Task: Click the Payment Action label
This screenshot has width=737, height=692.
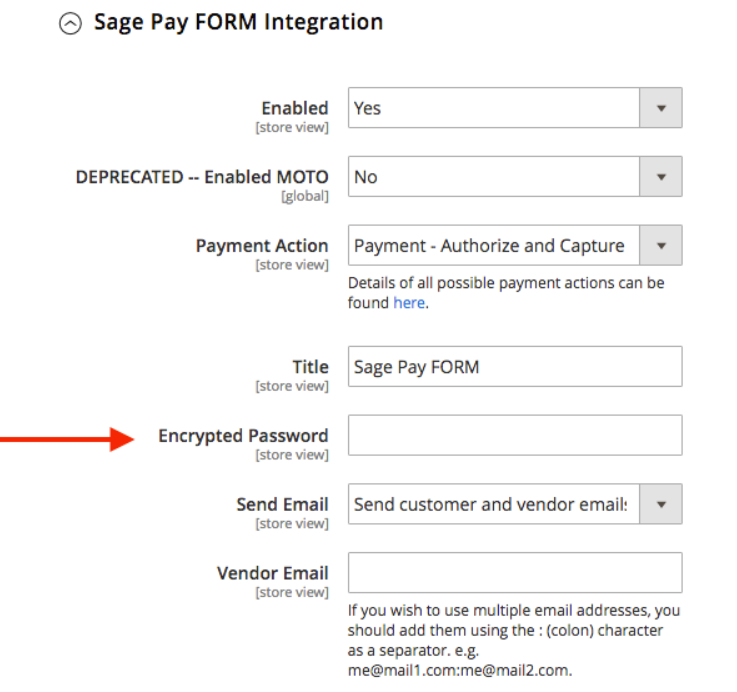Action: coord(262,246)
